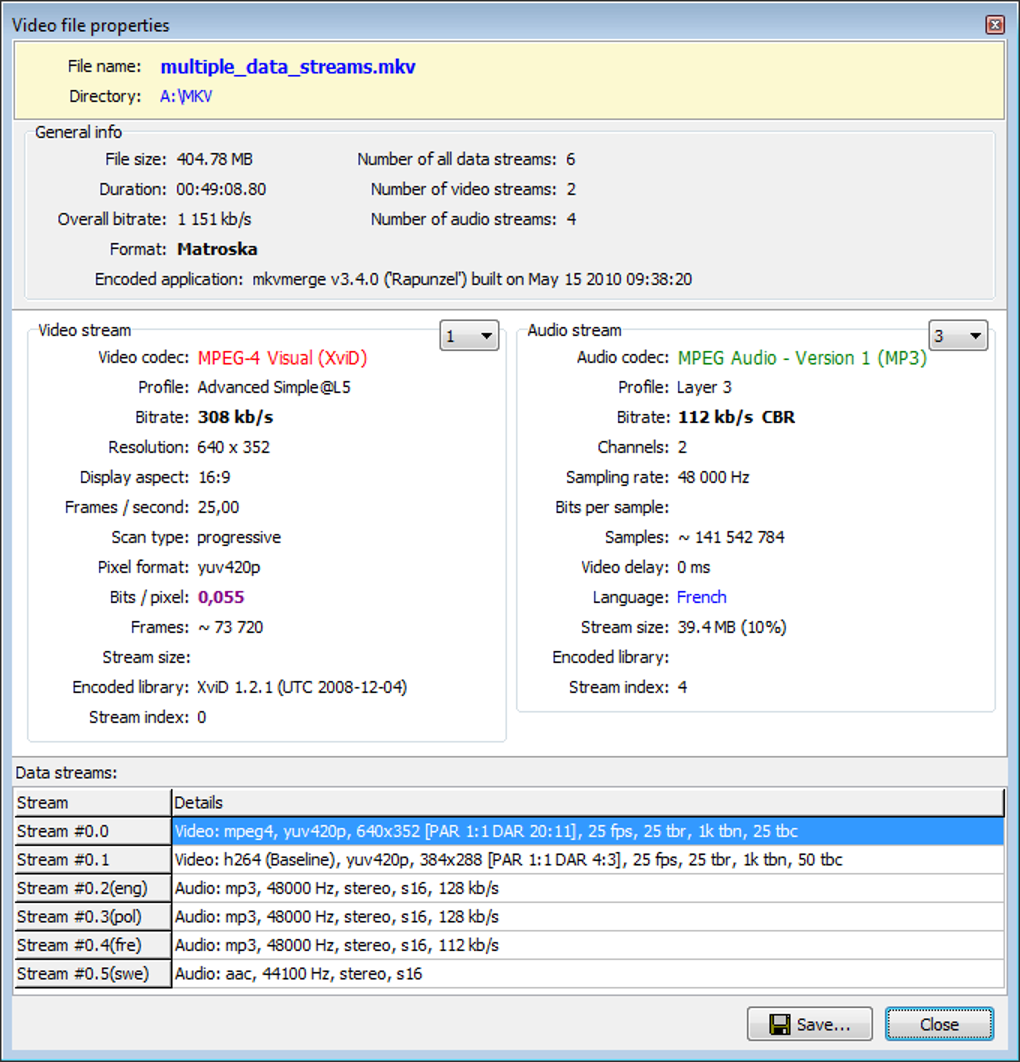Select the Stream #0.3(pol) row header

(x=93, y=916)
